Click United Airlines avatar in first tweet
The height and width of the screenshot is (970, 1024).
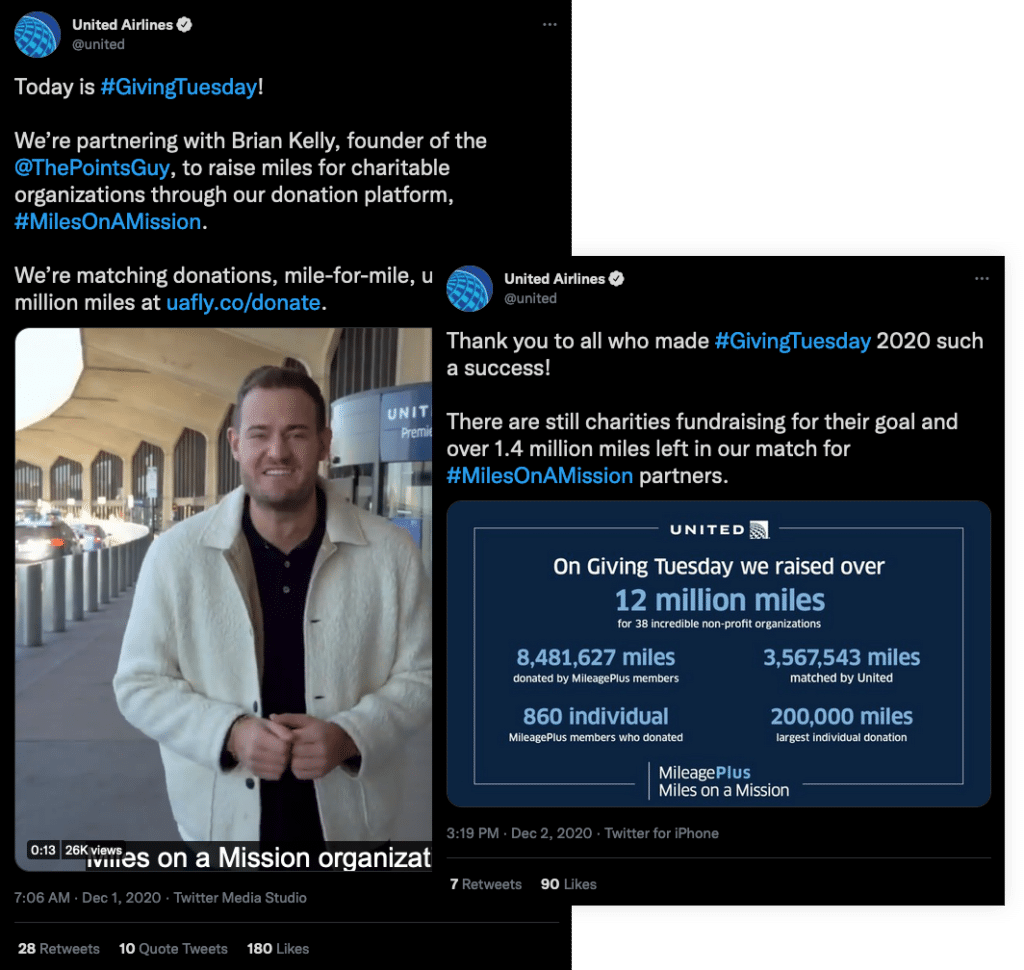pyautogui.click(x=37, y=34)
